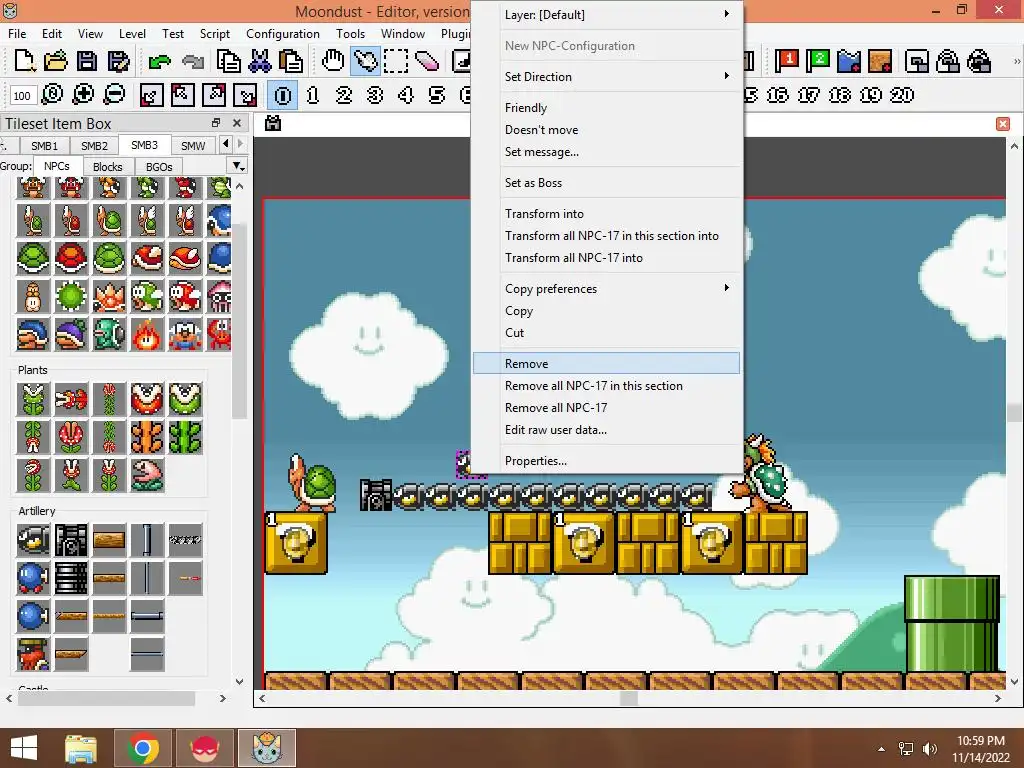Float the Tileset Item Box panel
The image size is (1024, 768).
pos(216,123)
